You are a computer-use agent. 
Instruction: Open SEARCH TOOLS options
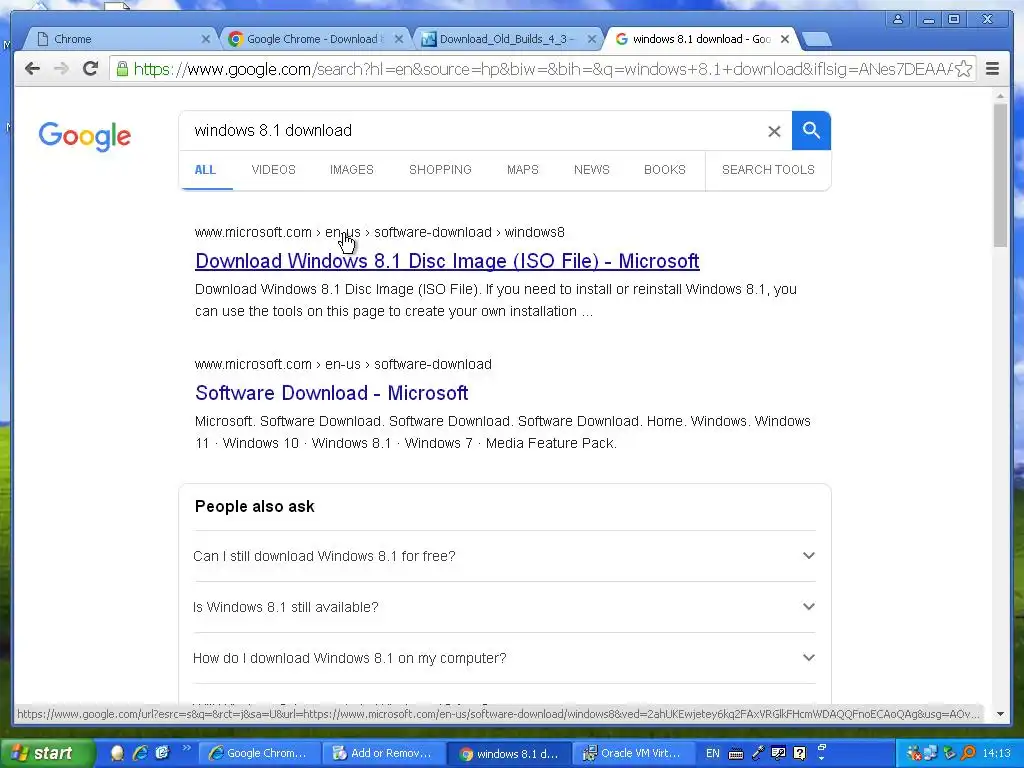point(768,170)
